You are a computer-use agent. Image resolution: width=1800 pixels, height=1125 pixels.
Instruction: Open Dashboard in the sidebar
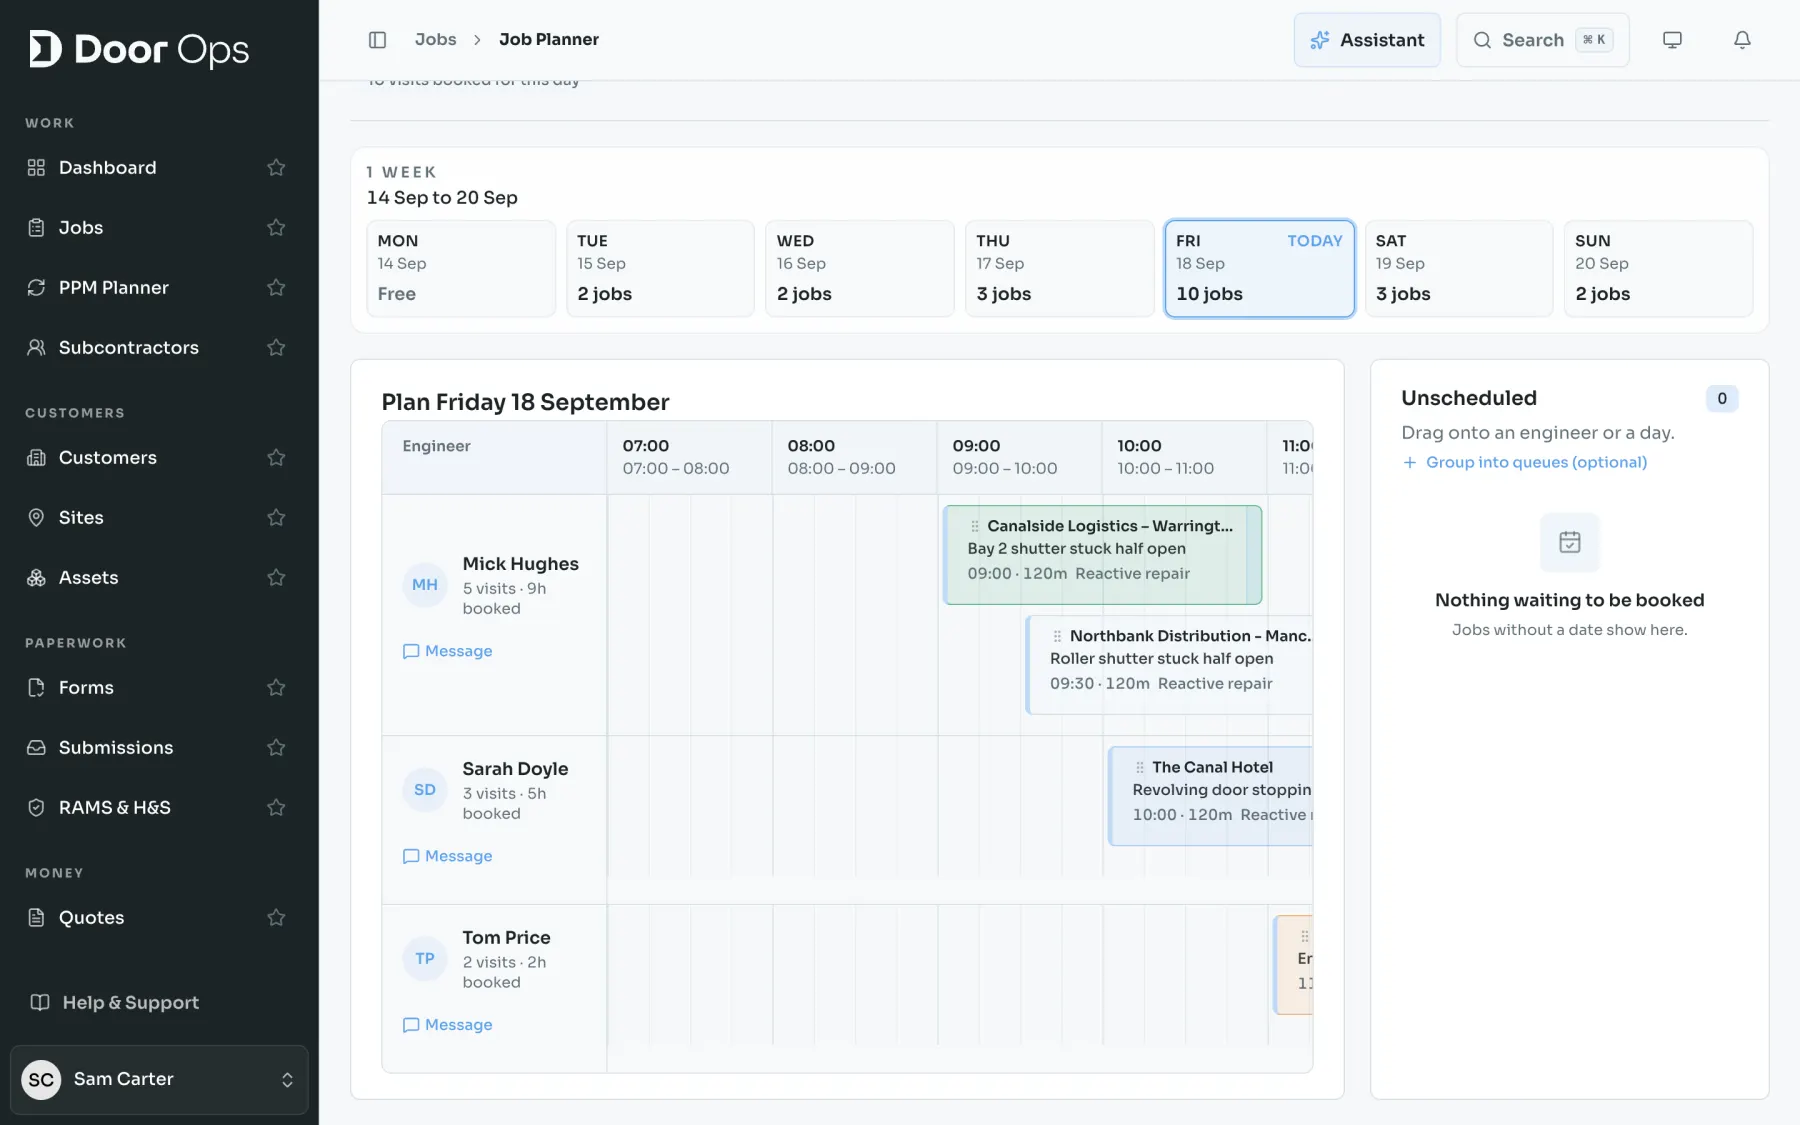pyautogui.click(x=107, y=167)
